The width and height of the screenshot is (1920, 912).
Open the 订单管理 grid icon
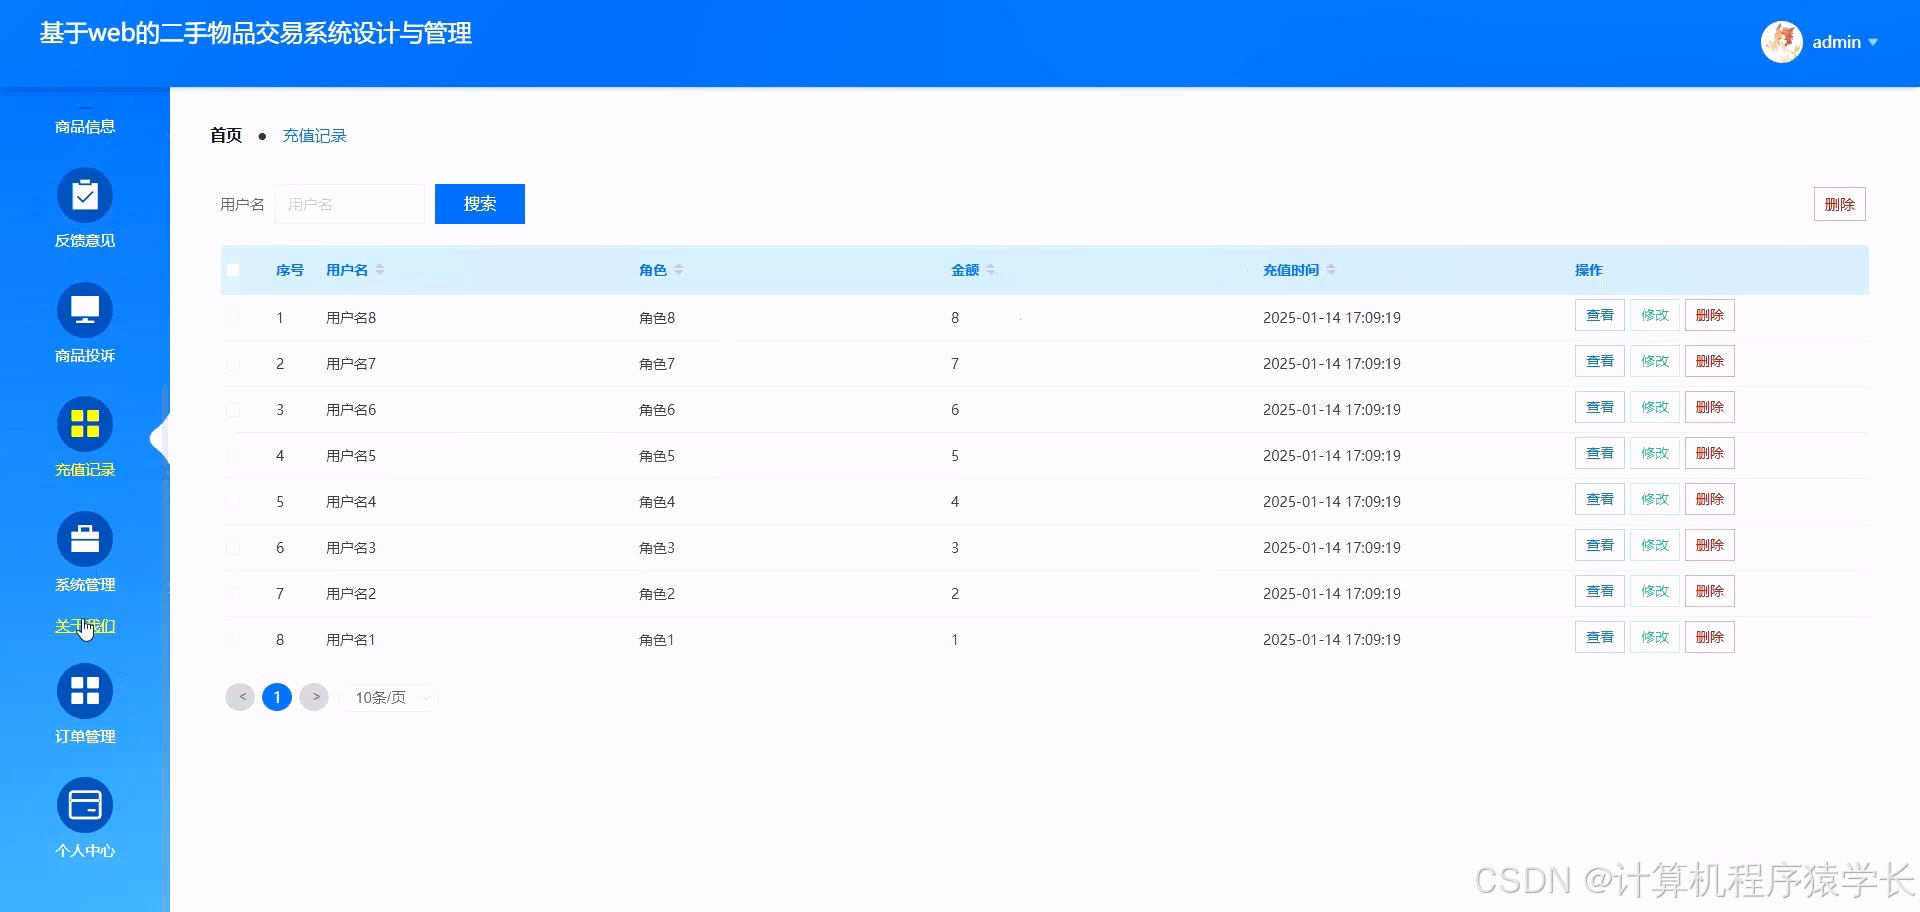[85, 691]
